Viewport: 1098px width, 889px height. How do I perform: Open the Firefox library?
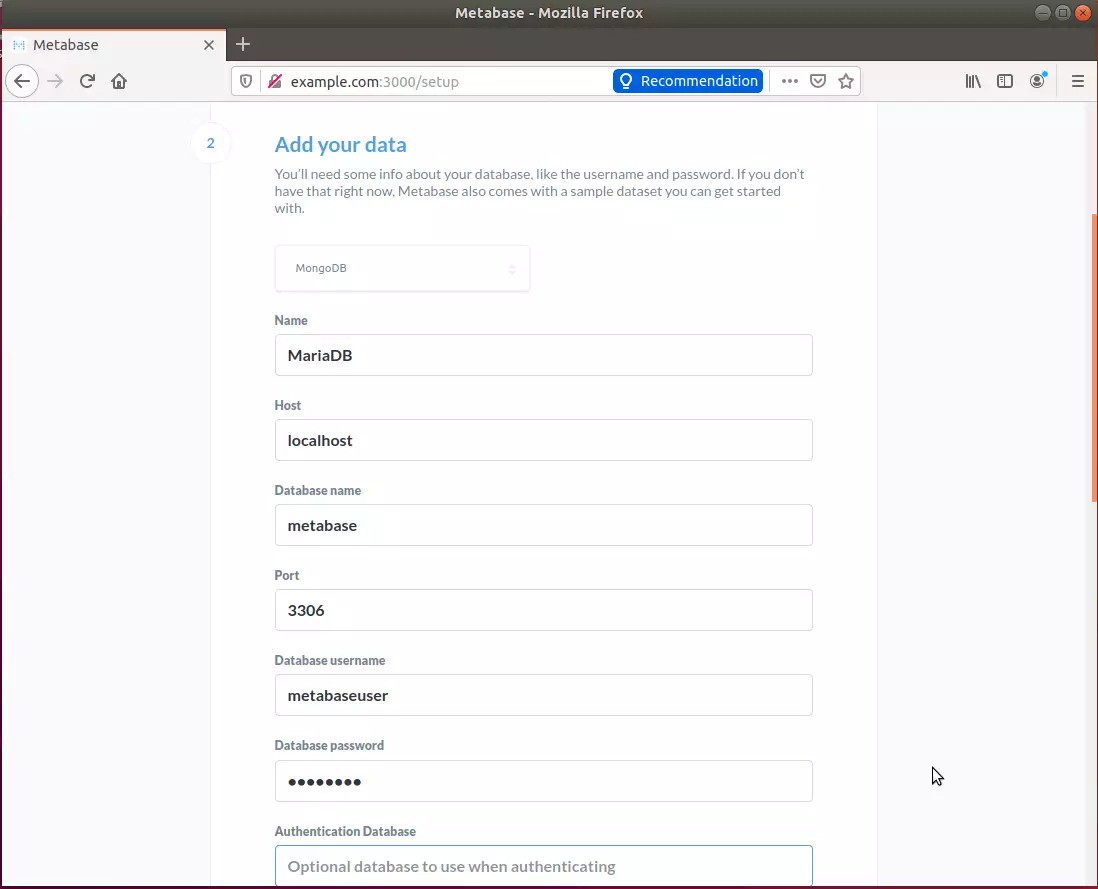click(973, 81)
